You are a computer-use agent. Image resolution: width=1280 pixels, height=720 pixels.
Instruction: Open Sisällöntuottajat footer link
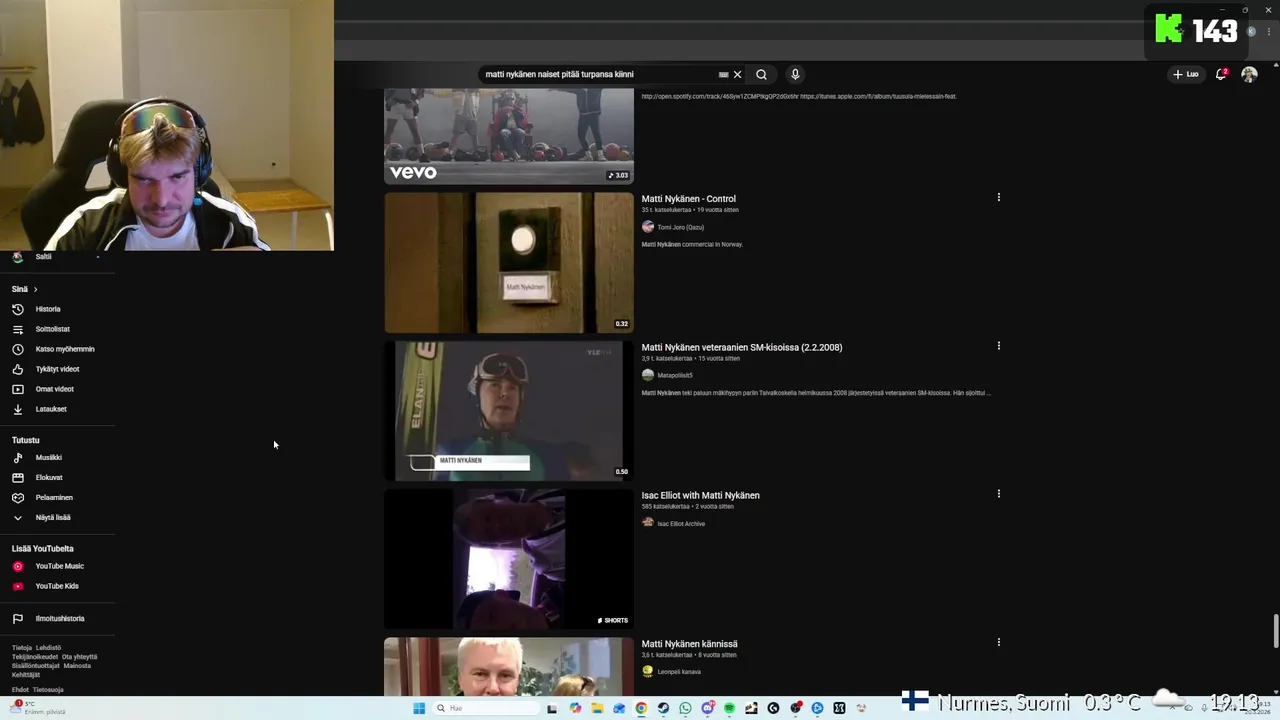pyautogui.click(x=36, y=666)
